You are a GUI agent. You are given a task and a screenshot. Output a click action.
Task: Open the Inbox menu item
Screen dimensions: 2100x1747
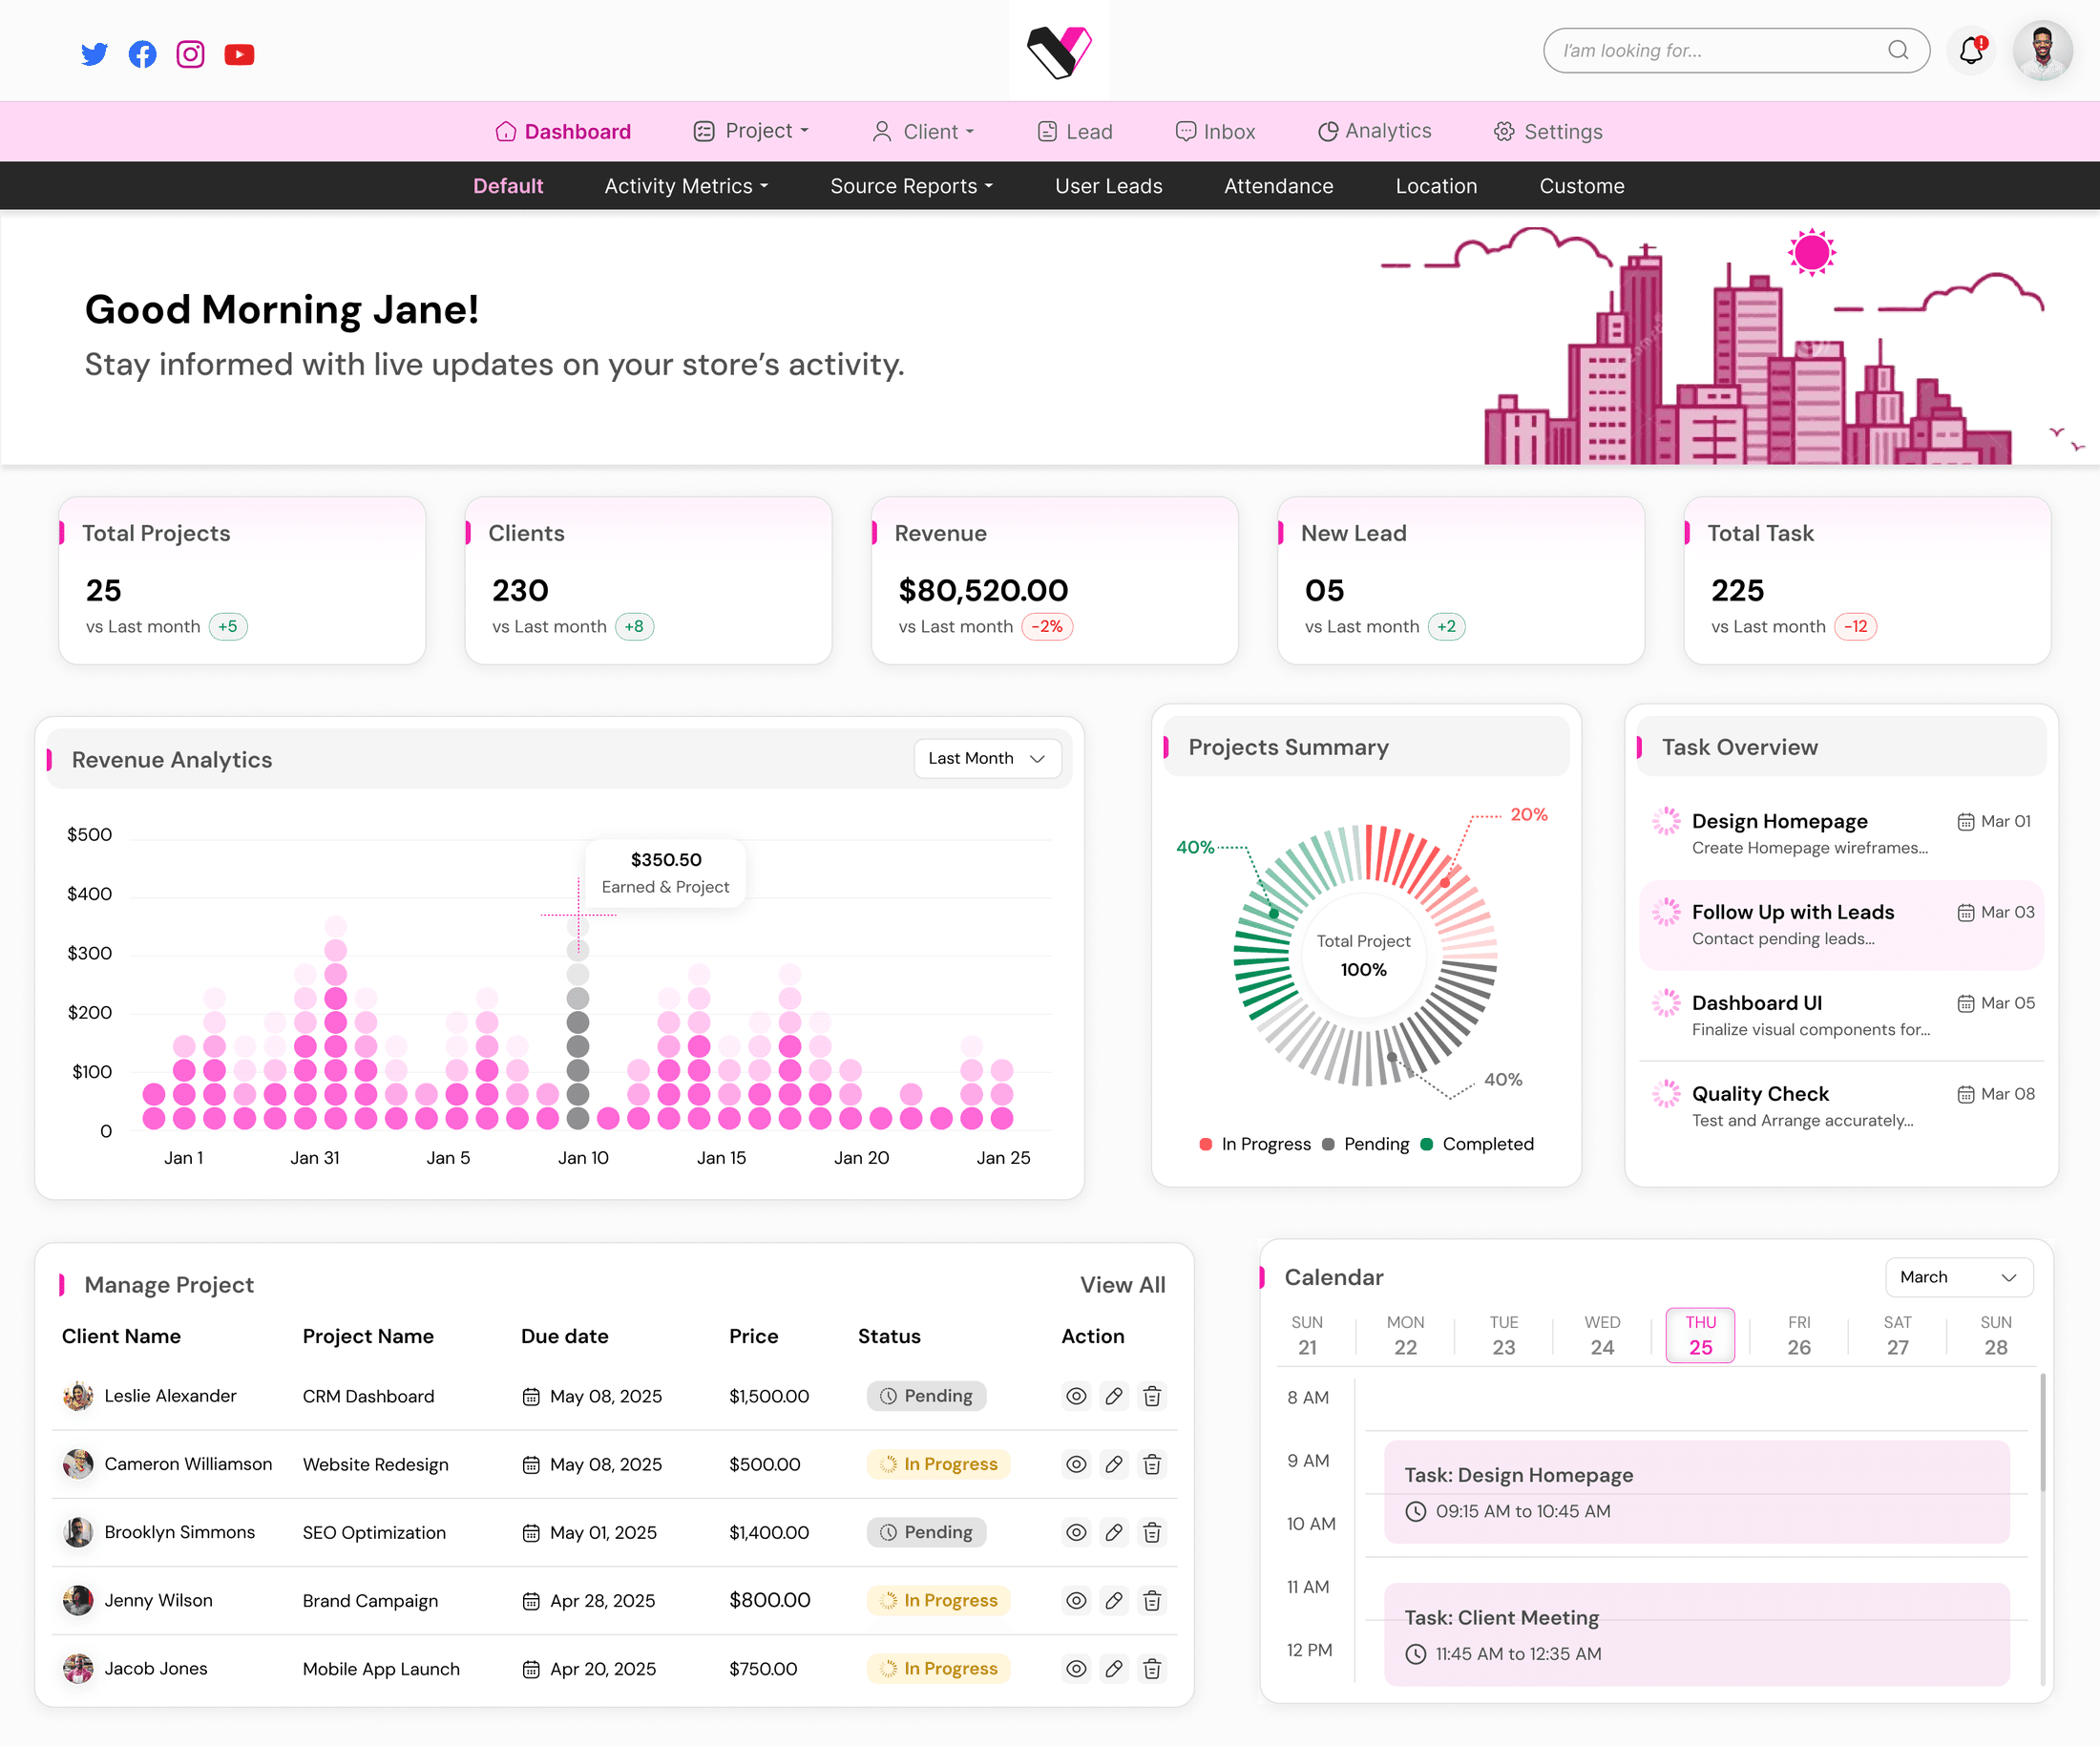coord(1215,131)
